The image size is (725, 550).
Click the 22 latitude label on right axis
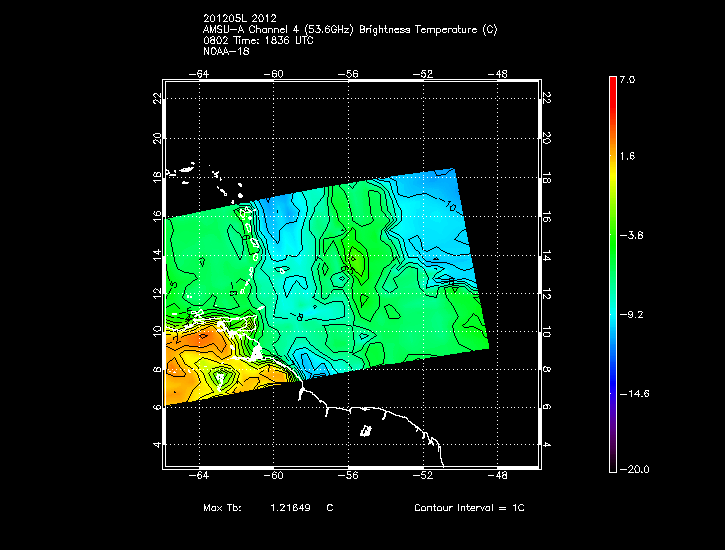(546, 98)
